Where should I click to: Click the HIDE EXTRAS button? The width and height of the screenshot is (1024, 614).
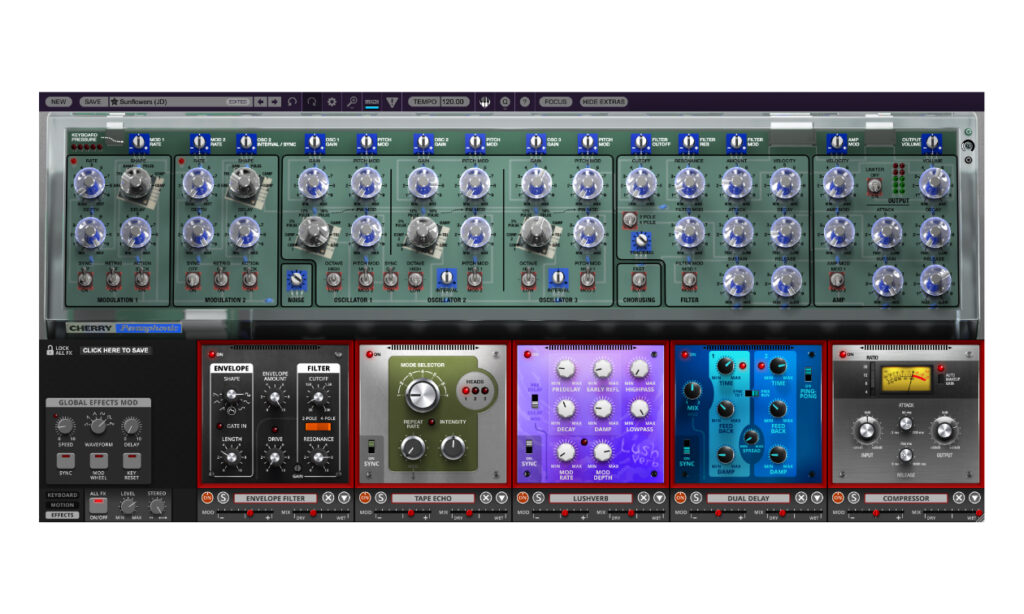[x=603, y=102]
